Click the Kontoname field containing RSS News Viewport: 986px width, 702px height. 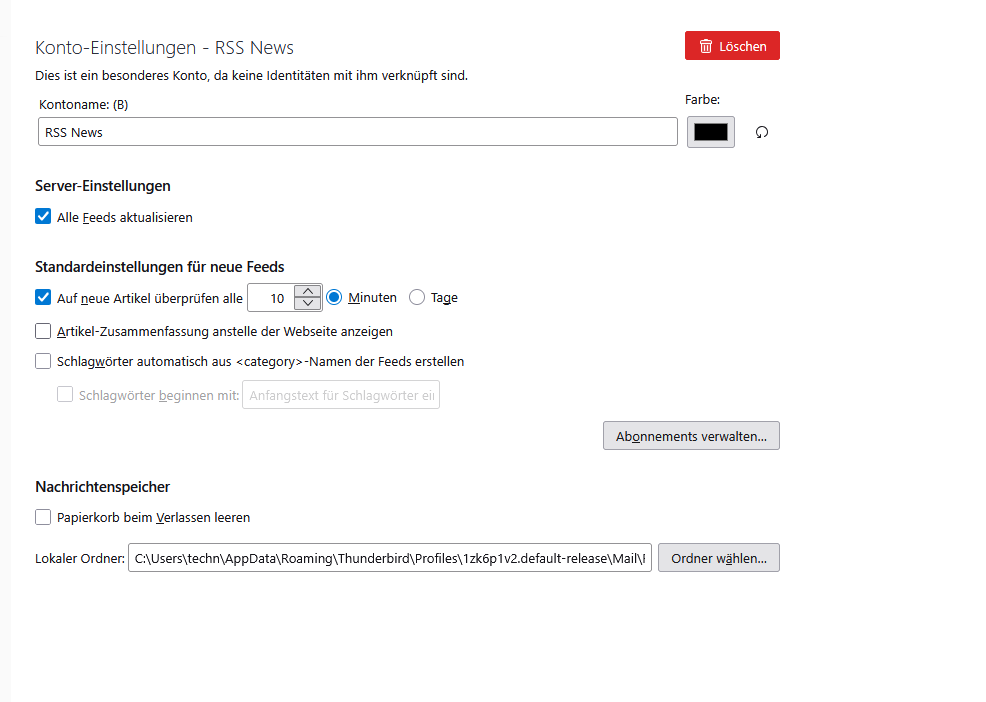[x=358, y=131]
